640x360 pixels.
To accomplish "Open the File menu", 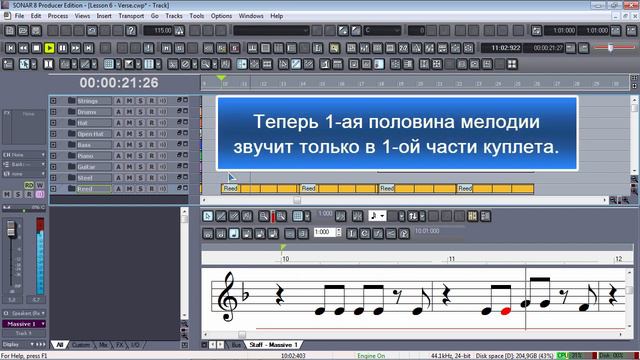I will pos(19,16).
